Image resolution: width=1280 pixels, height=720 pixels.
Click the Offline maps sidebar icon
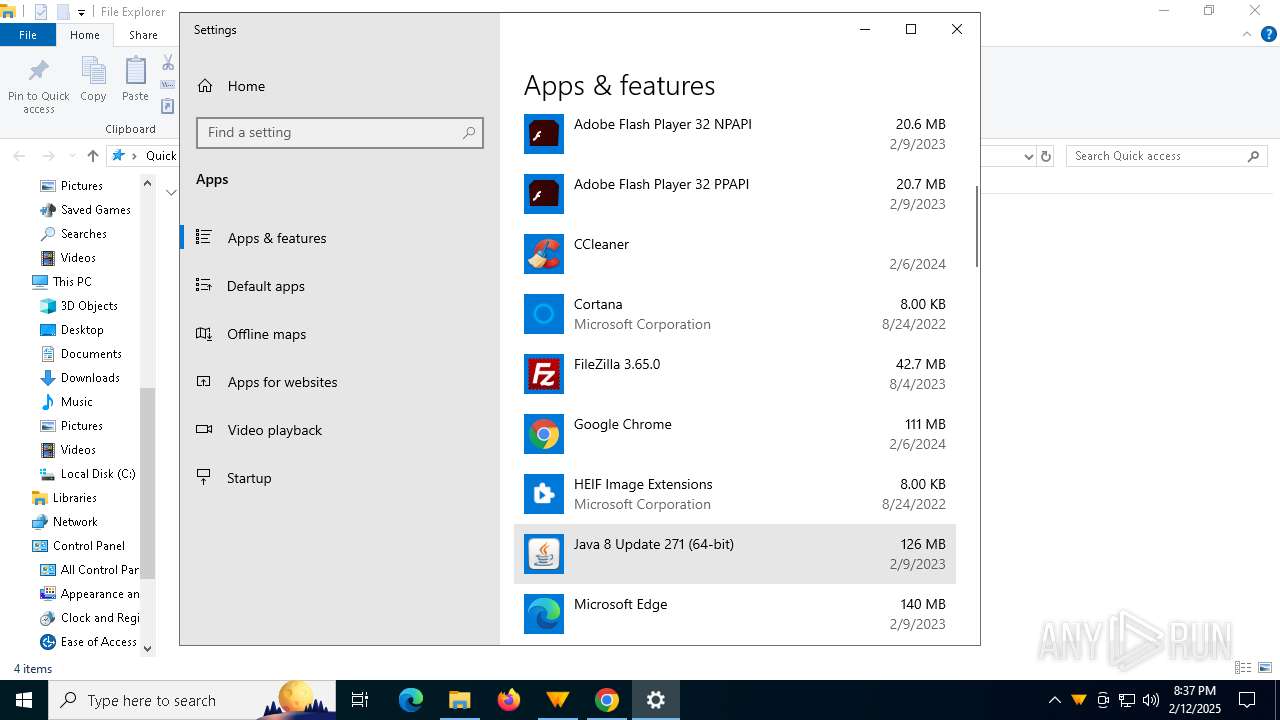(204, 334)
